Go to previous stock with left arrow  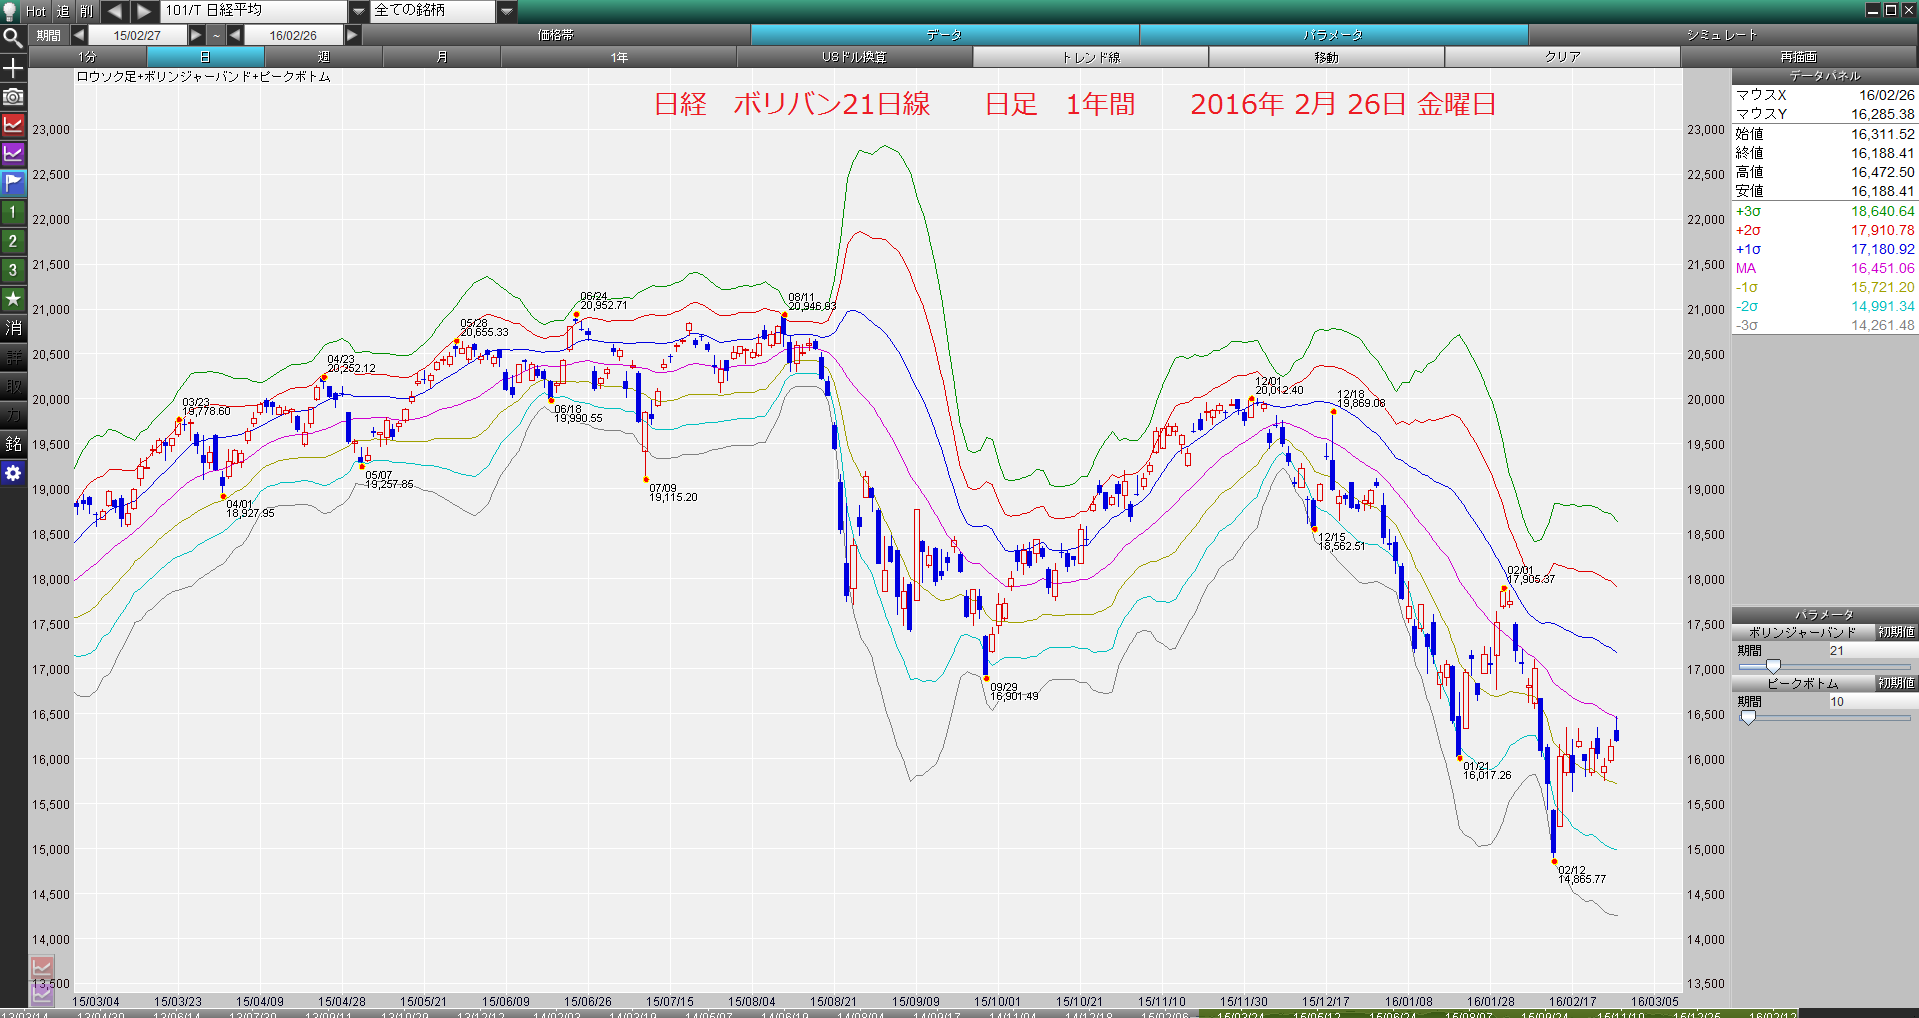point(114,11)
